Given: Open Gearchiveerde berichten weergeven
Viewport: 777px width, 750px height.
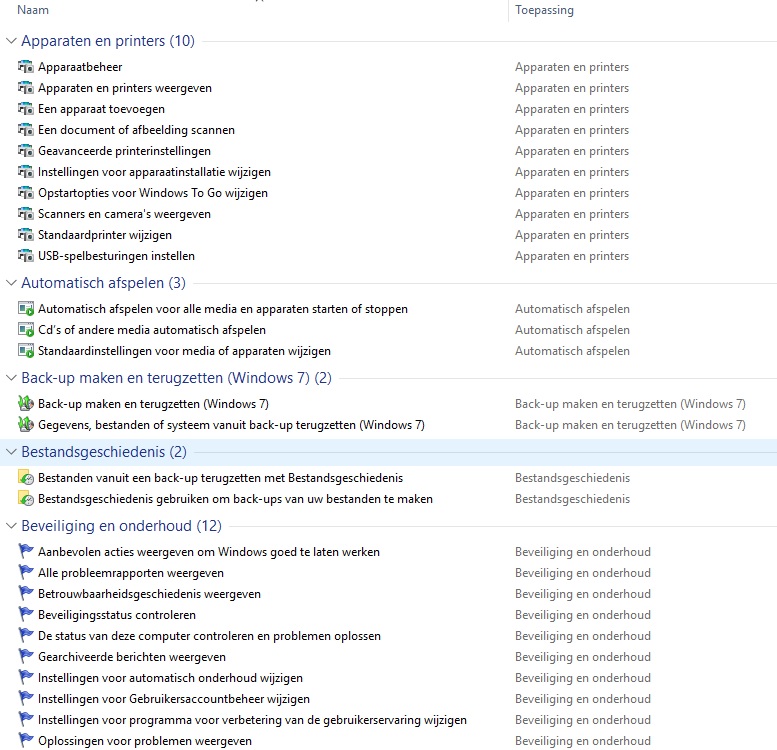Looking at the screenshot, I should tap(132, 656).
